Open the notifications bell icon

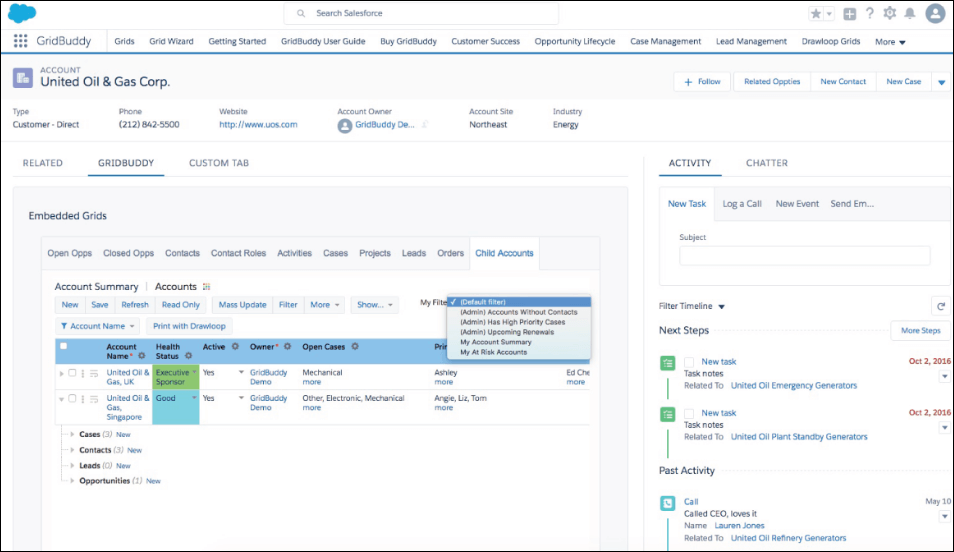point(910,13)
